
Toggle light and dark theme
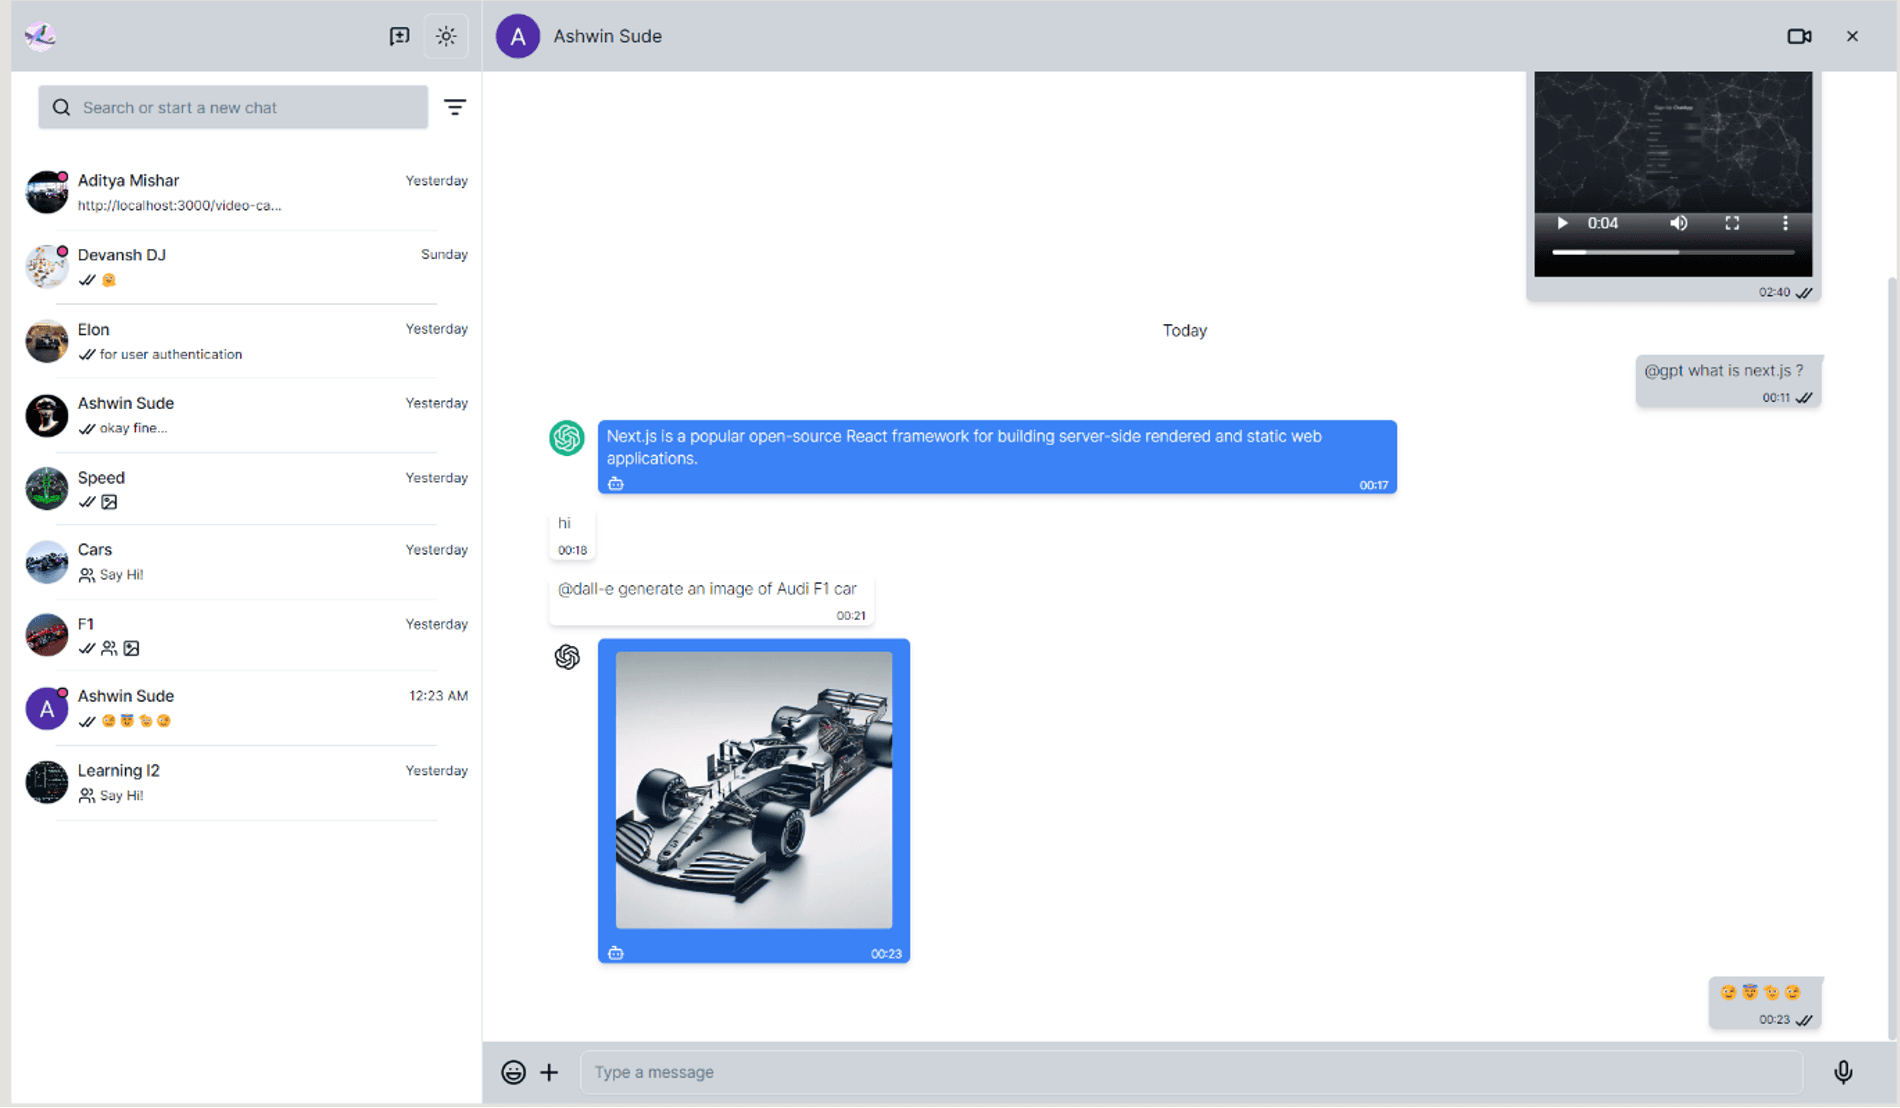(446, 35)
